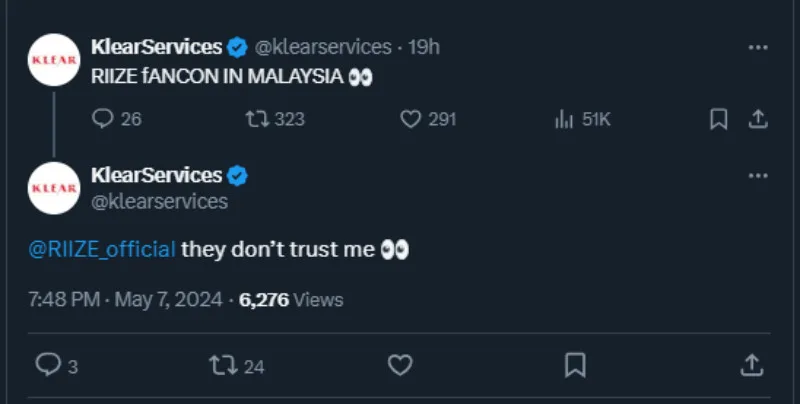Like the "they don't trust me" tweet
800x404 pixels.
[400, 365]
